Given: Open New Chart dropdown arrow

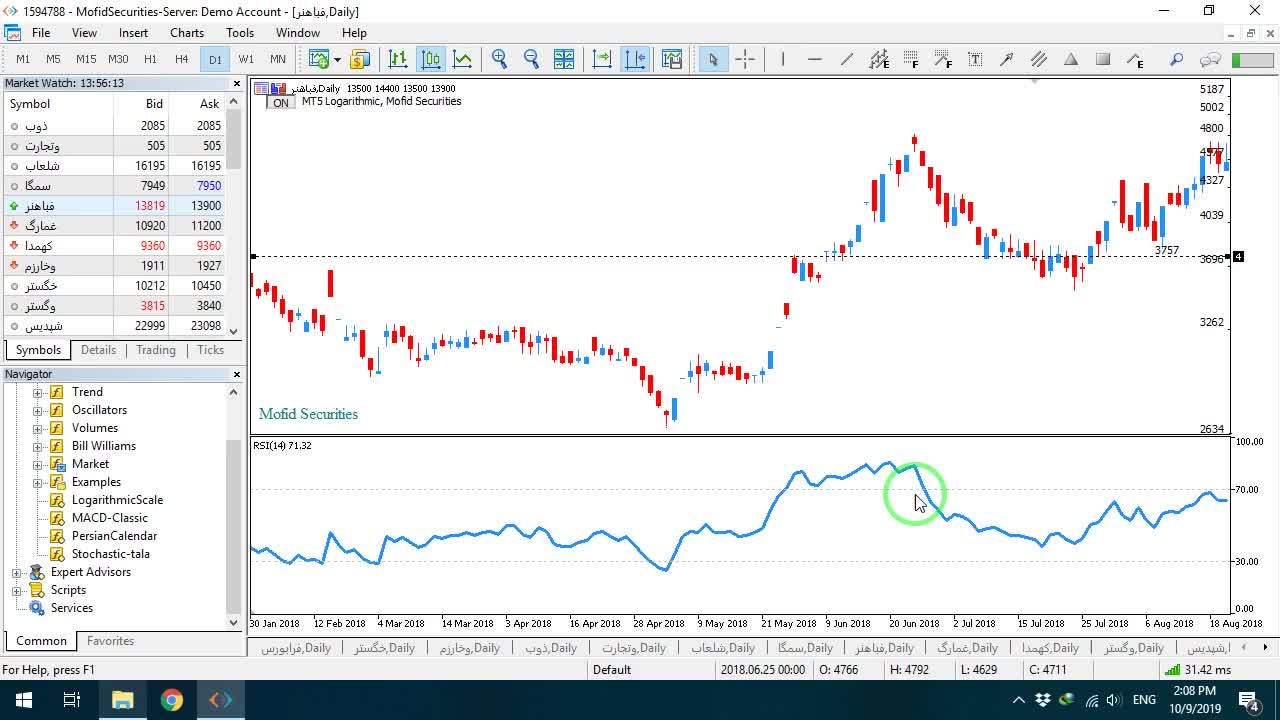Looking at the screenshot, I should point(337,60).
